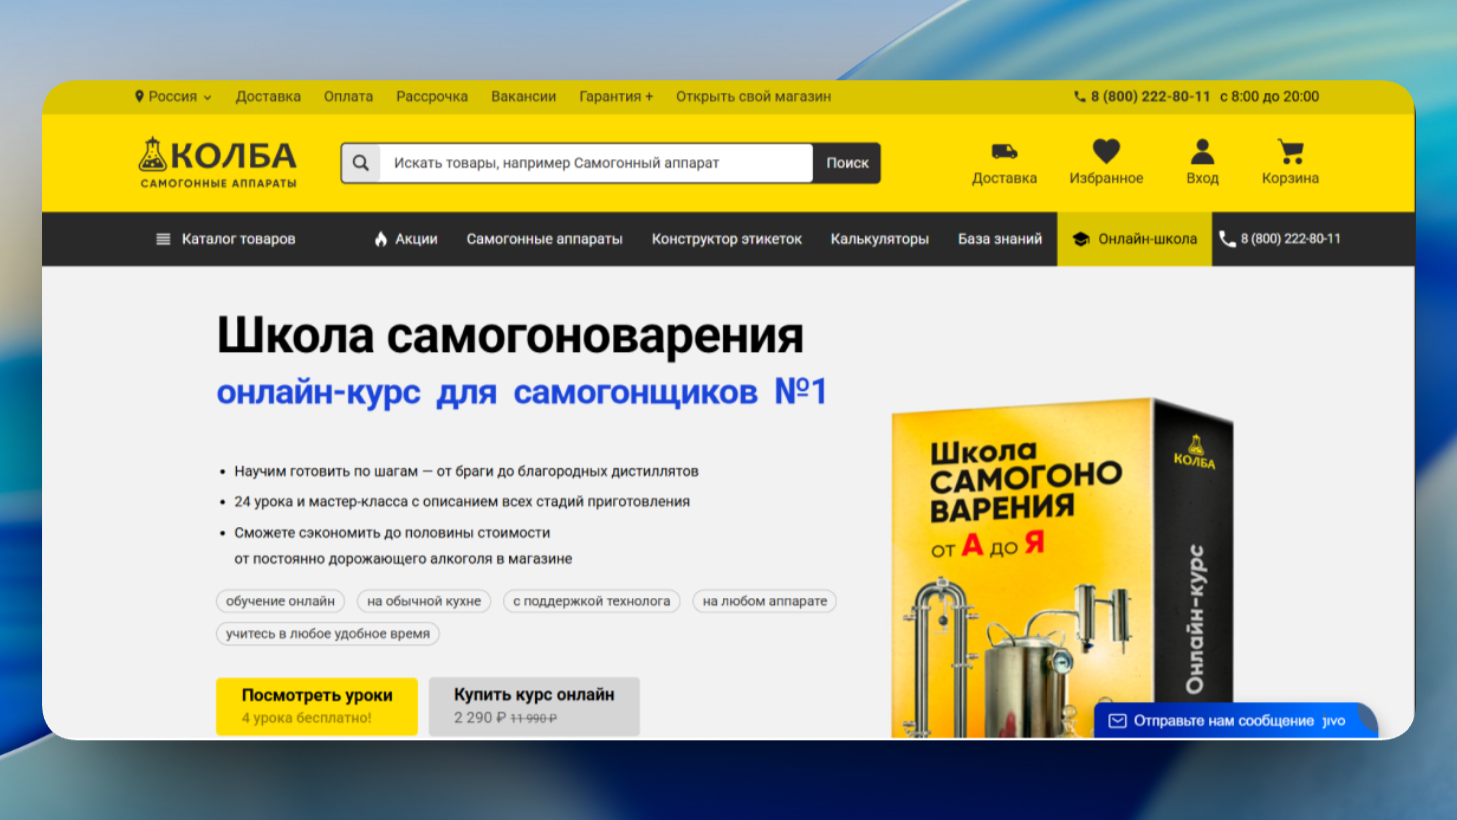The width and height of the screenshot is (1457, 820).
Task: Click the hamburger icon of Каталог товаров
Action: pos(163,239)
